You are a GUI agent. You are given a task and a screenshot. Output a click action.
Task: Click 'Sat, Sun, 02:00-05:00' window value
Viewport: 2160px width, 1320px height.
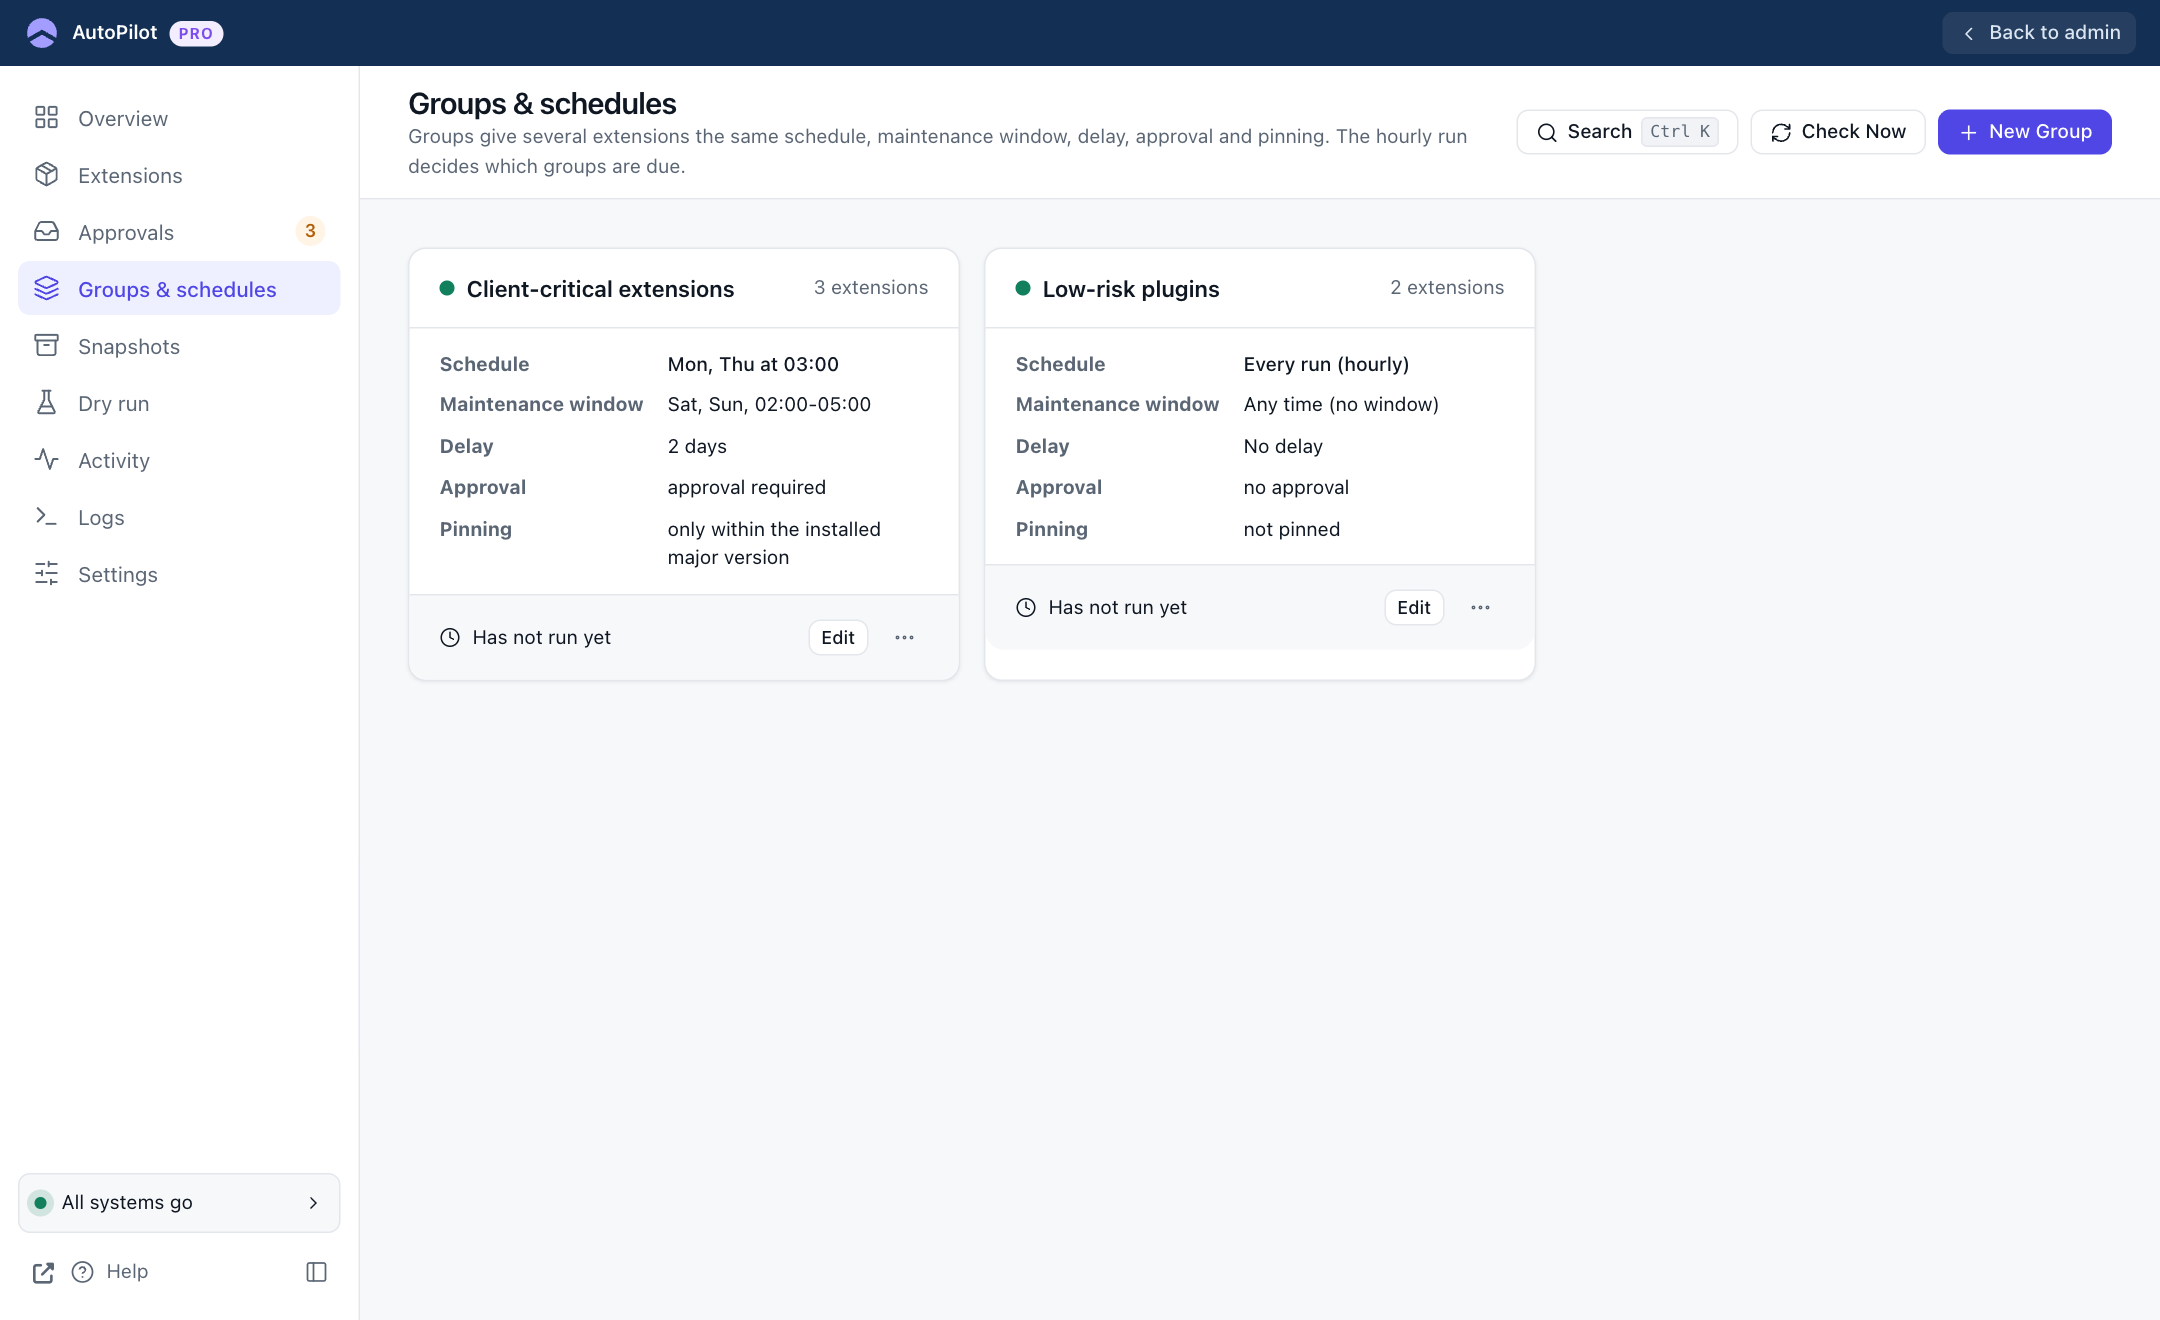(x=769, y=404)
